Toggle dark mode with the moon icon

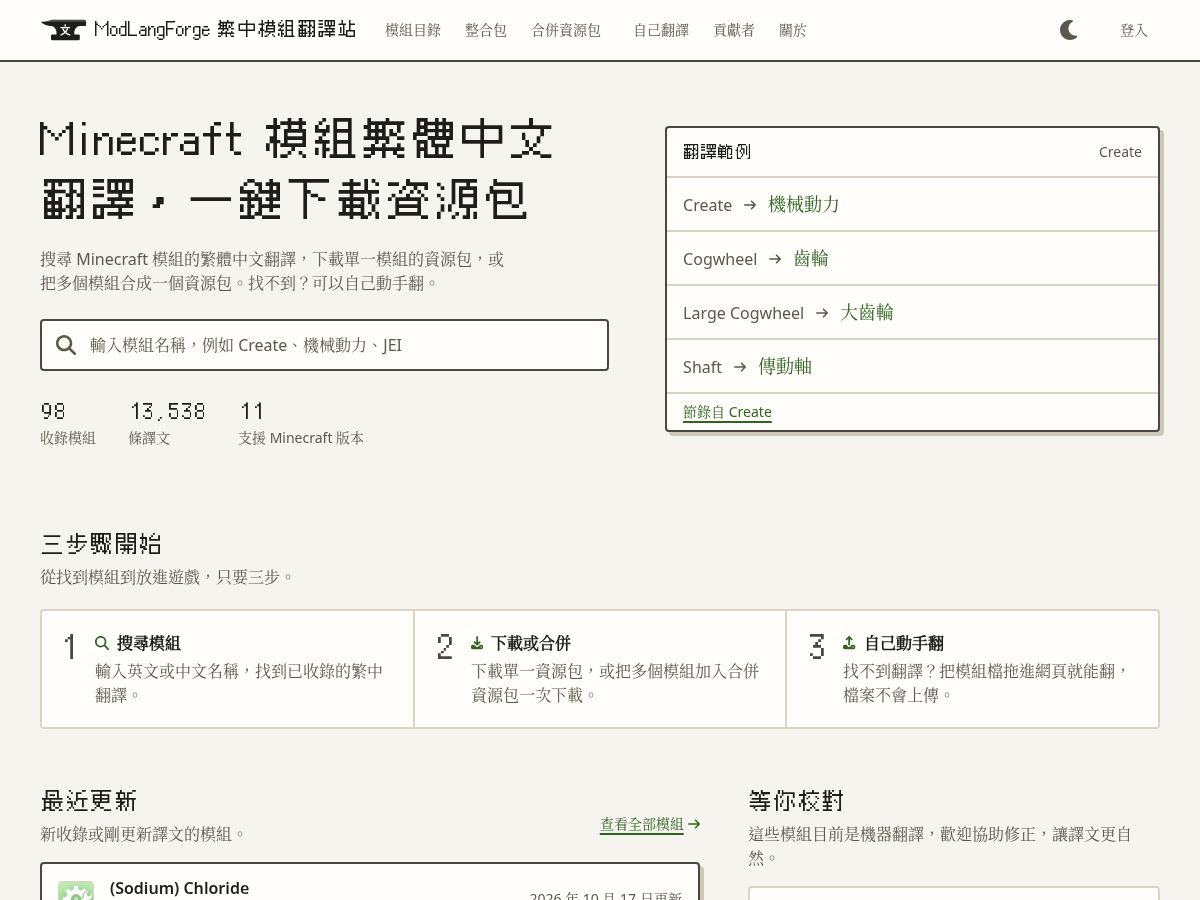click(1069, 30)
